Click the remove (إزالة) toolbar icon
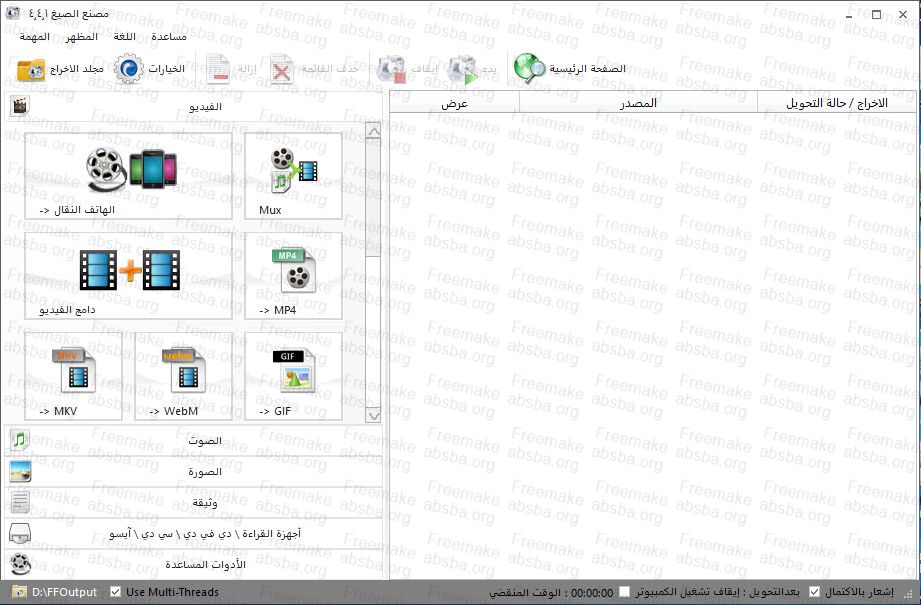This screenshot has height=605, width=921. pos(218,69)
